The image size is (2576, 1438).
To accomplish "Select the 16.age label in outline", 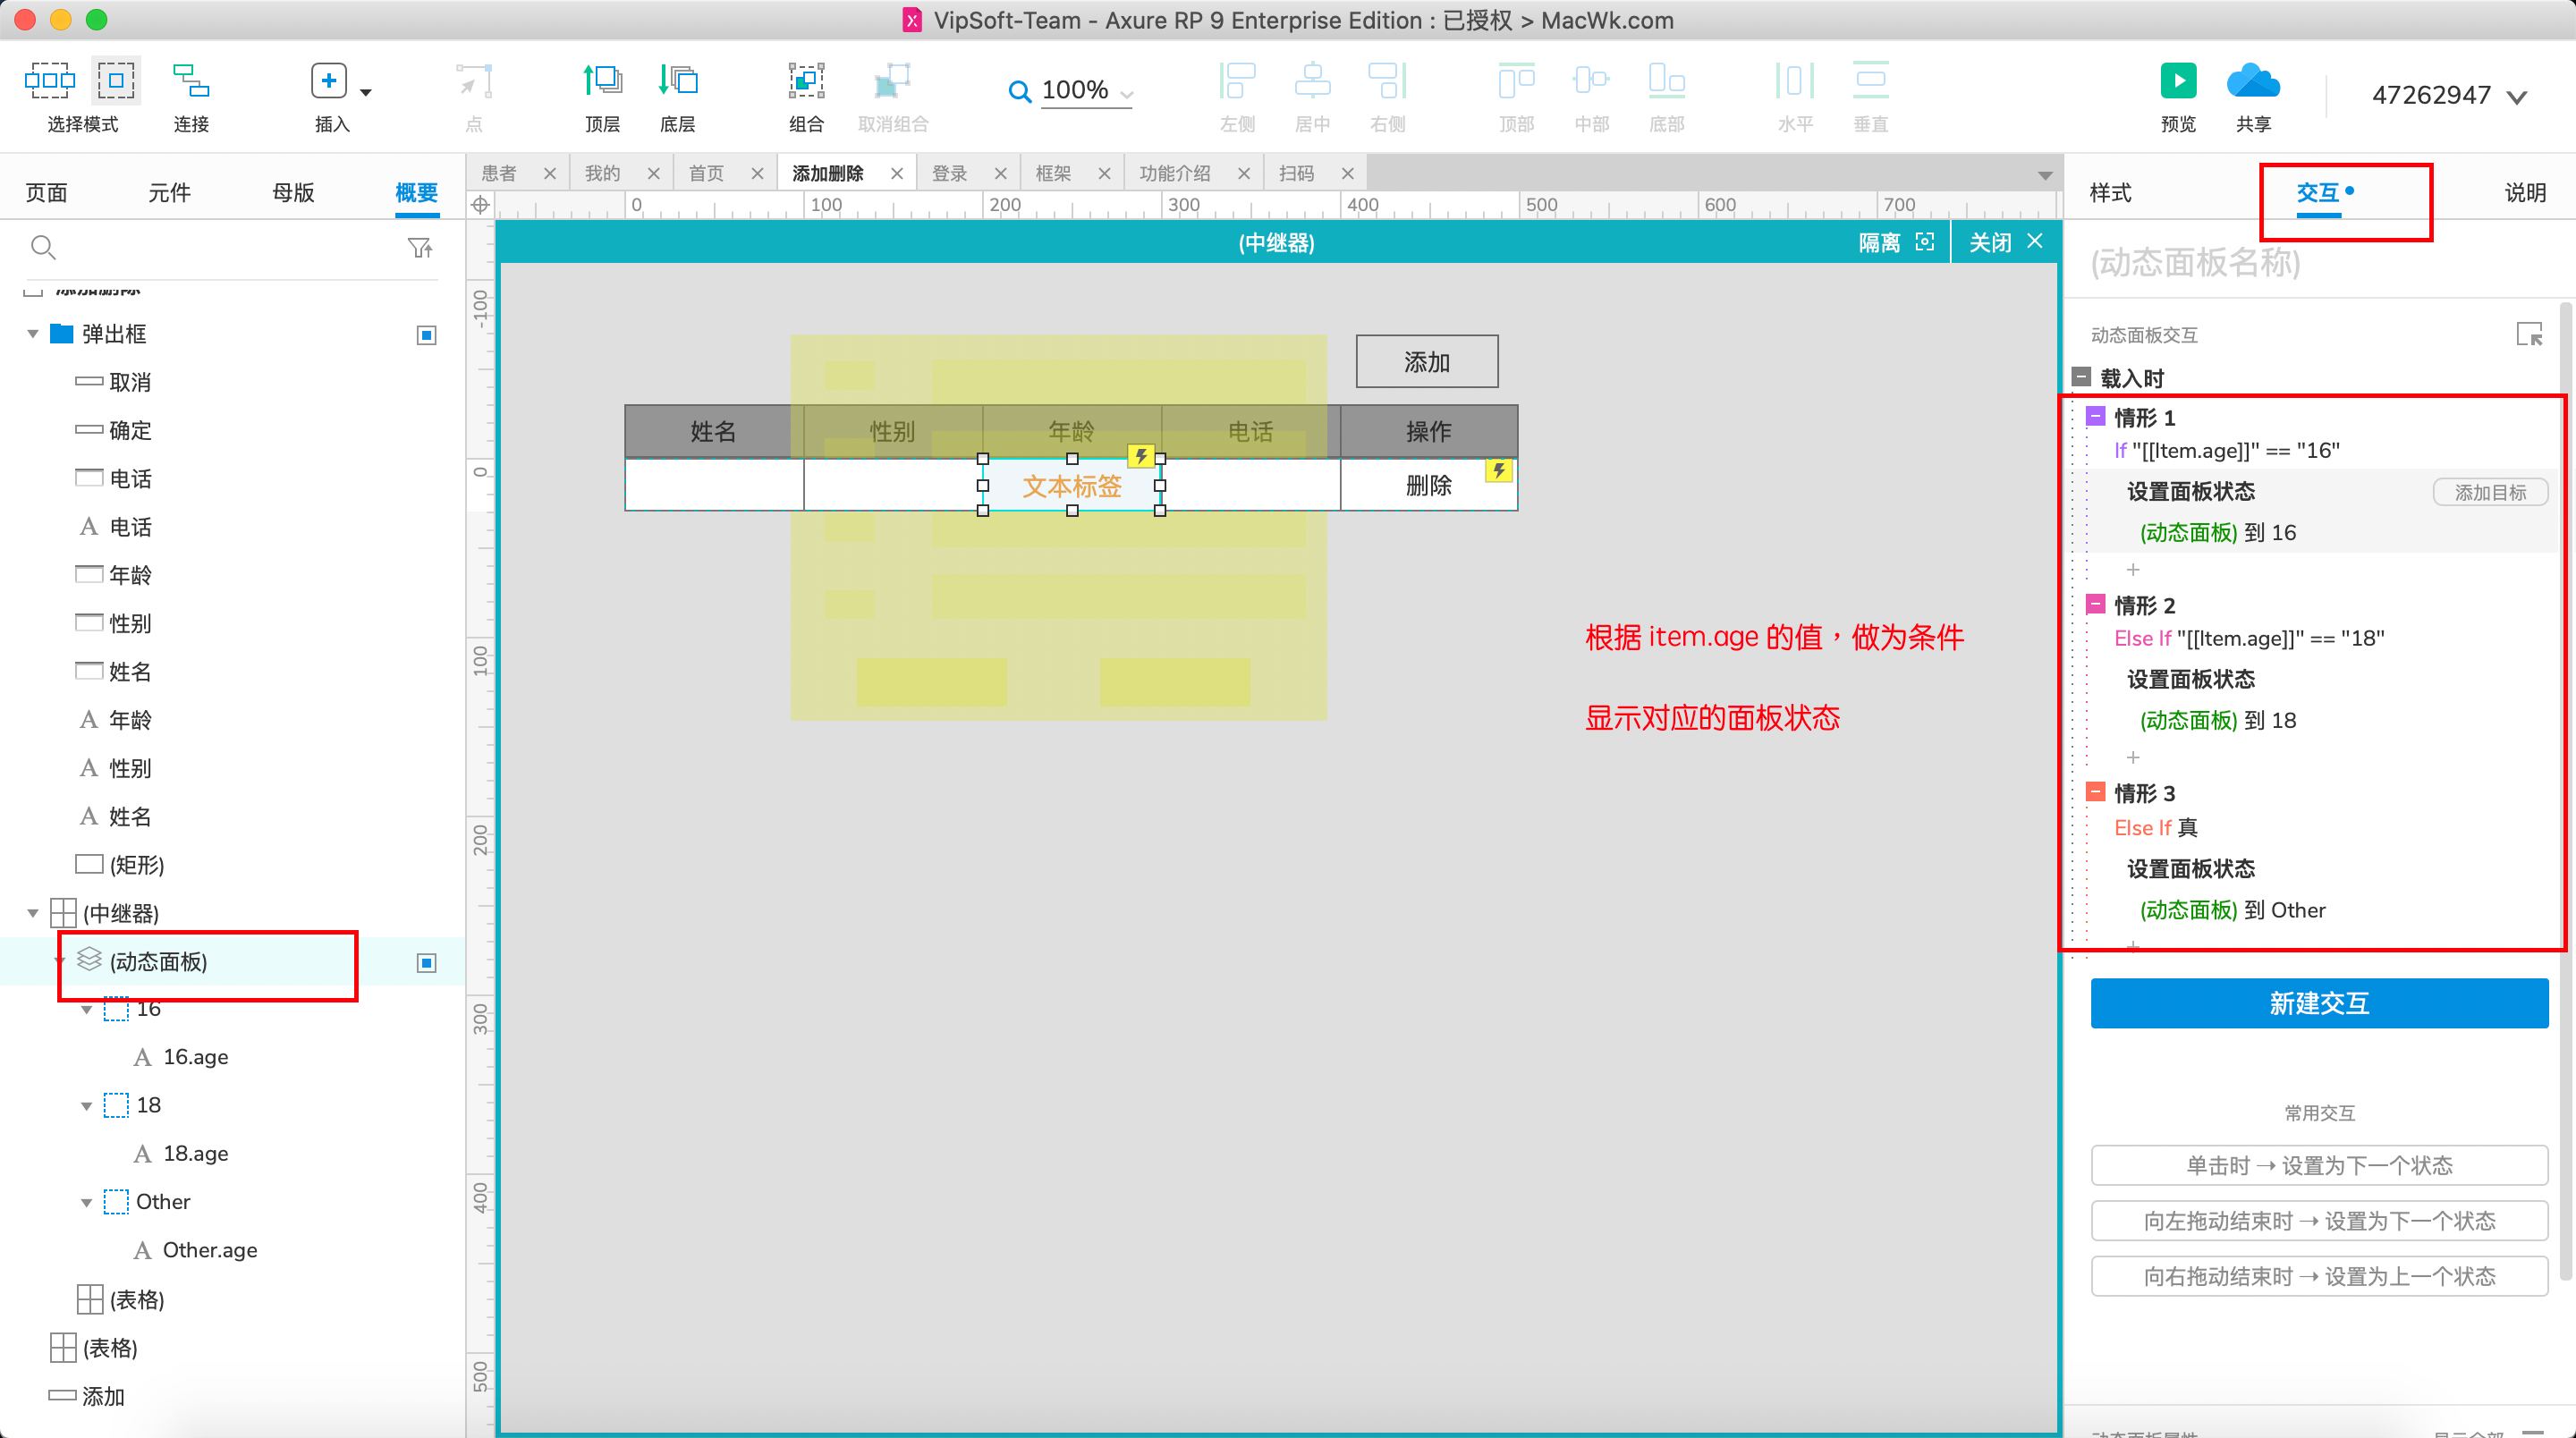I will click(x=196, y=1057).
